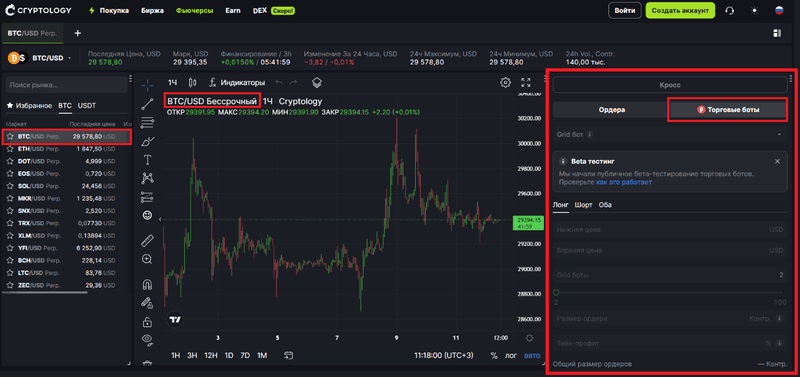800x377 pixels.
Task: Click the Нижняя цена input field
Action: click(x=670, y=230)
